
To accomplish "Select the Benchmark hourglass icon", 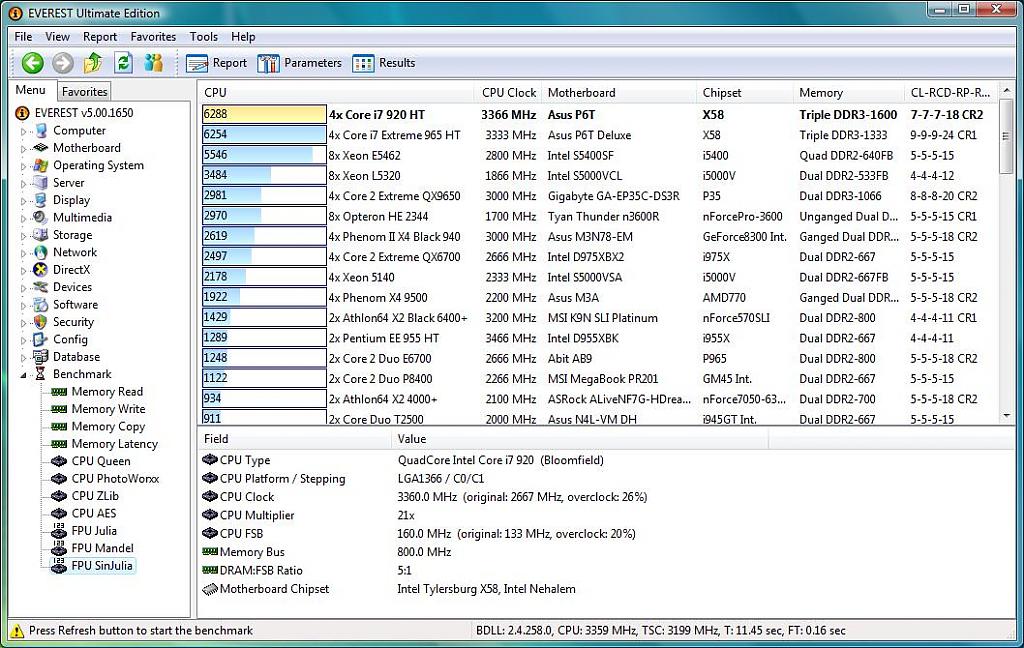I will (40, 374).
